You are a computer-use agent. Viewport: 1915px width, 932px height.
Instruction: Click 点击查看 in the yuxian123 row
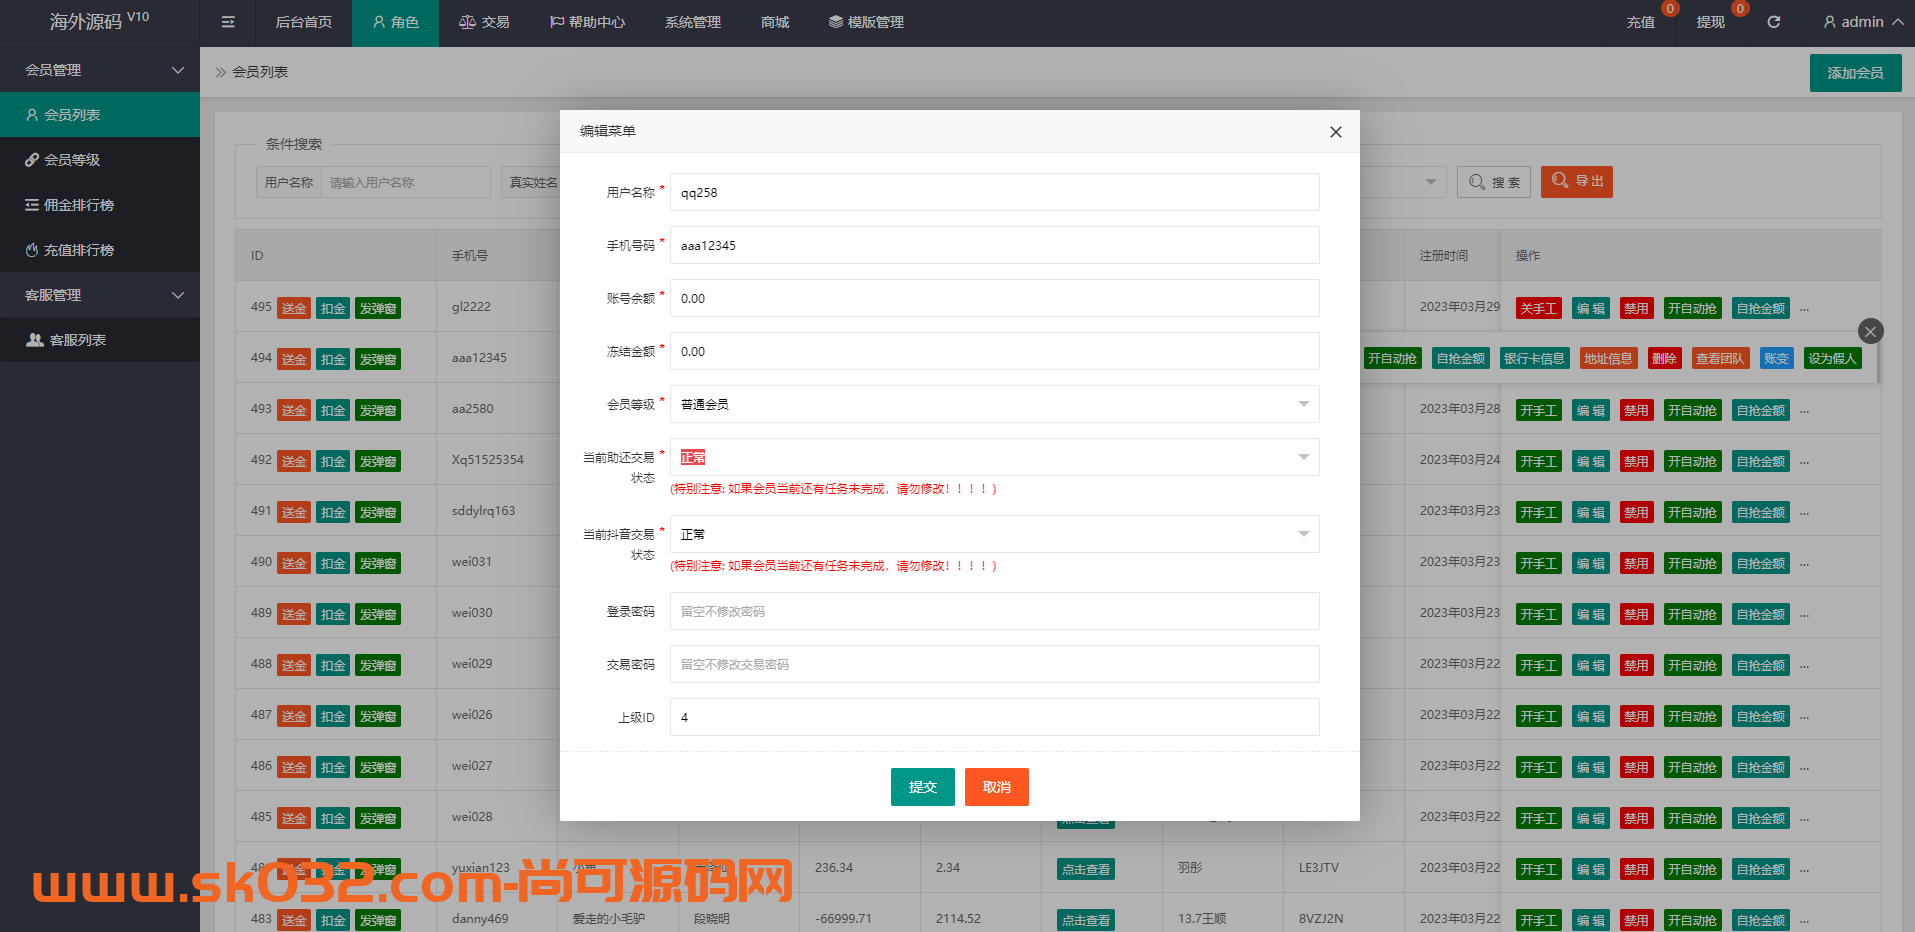tap(1086, 869)
